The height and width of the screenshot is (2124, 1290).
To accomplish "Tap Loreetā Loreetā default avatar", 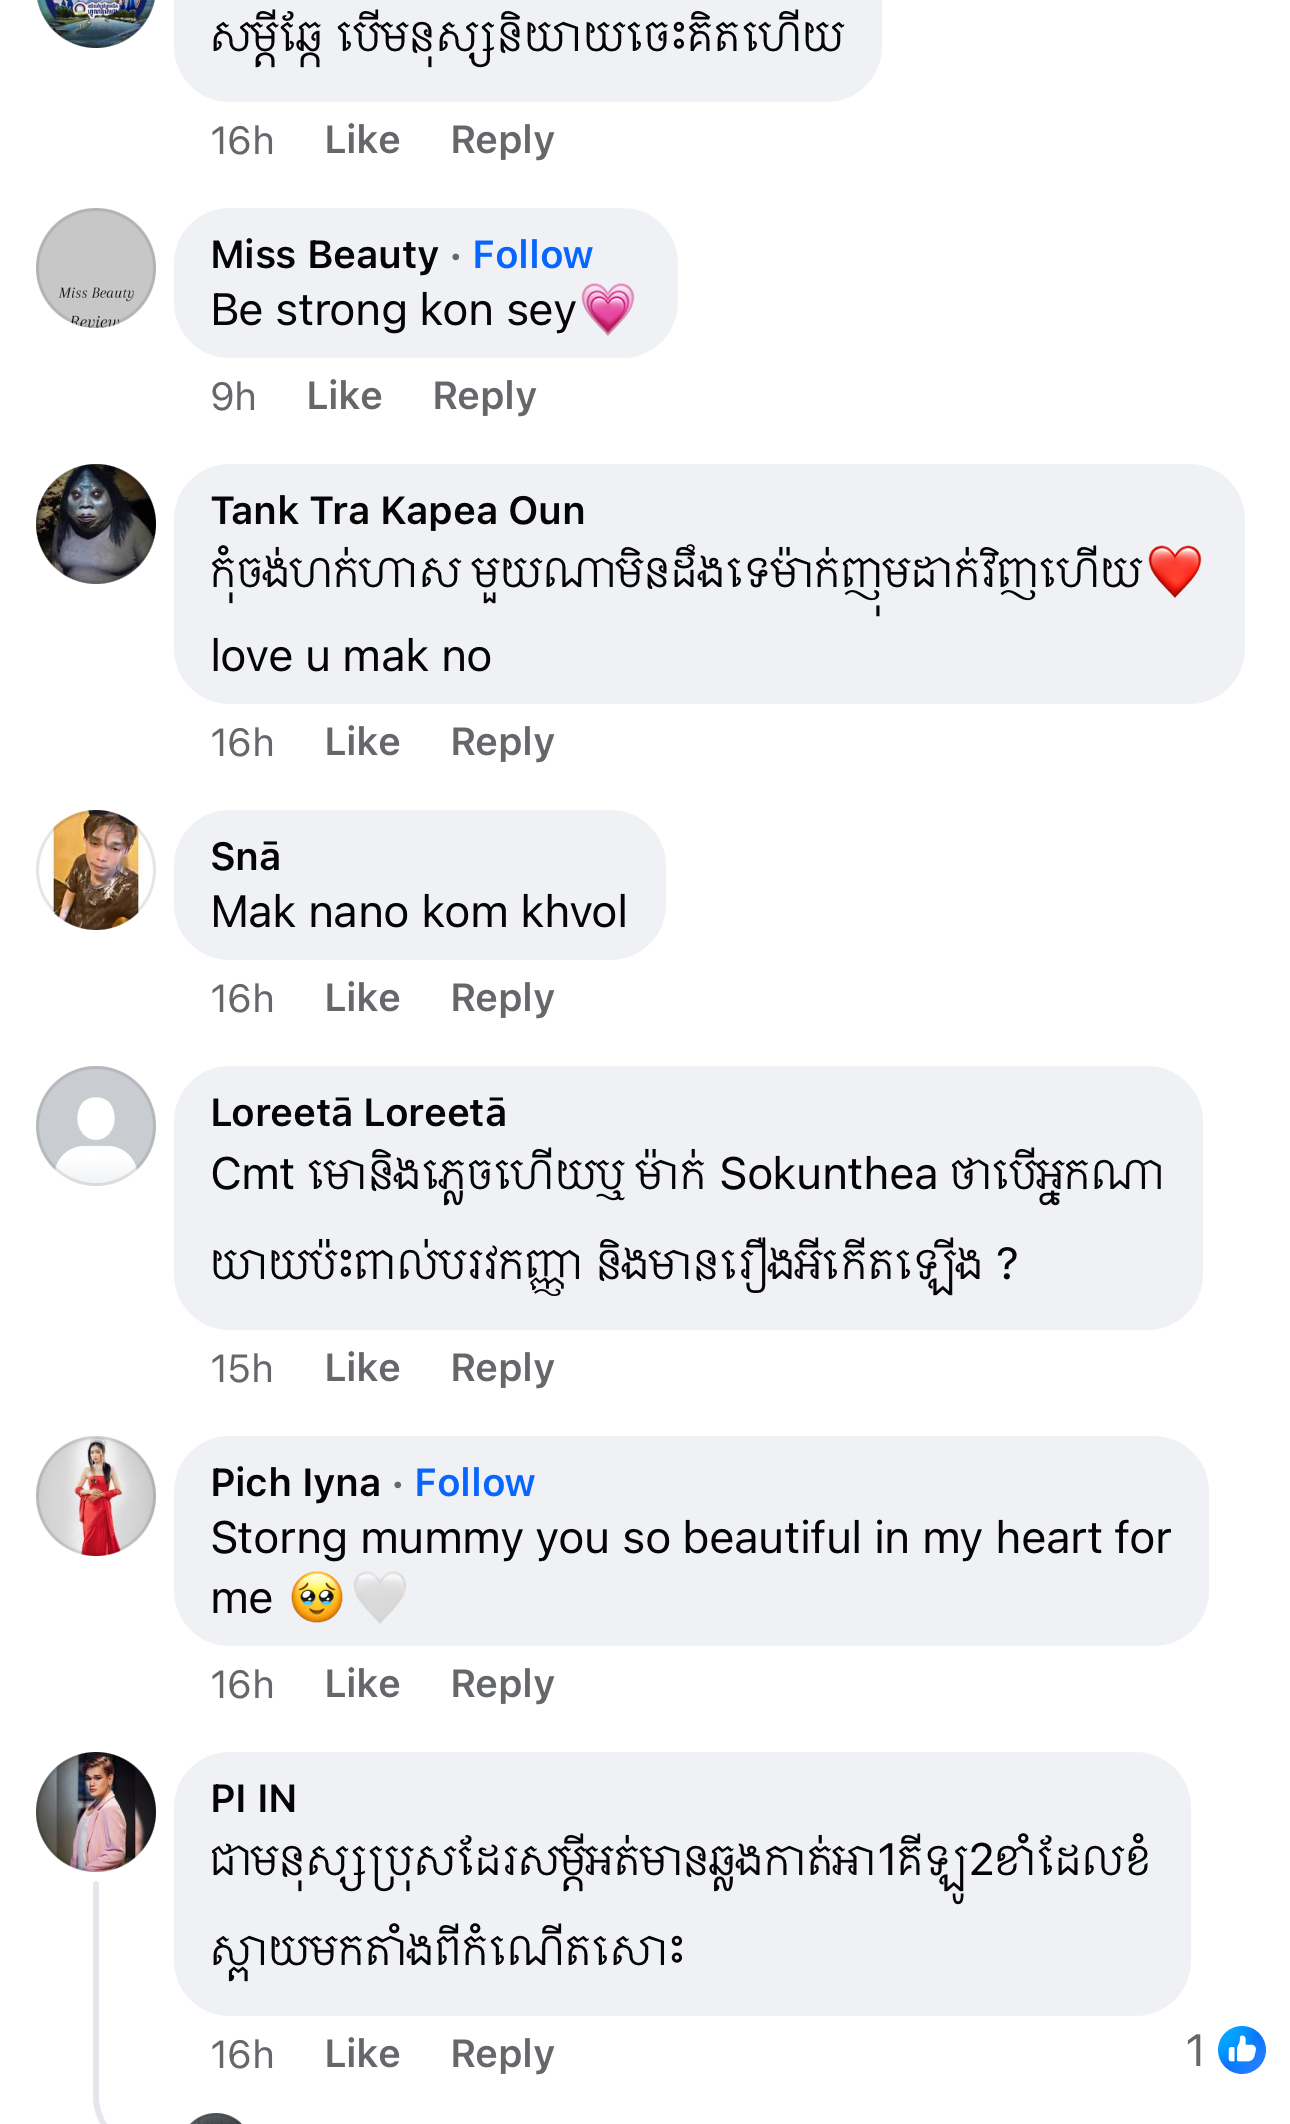I will pyautogui.click(x=96, y=1126).
